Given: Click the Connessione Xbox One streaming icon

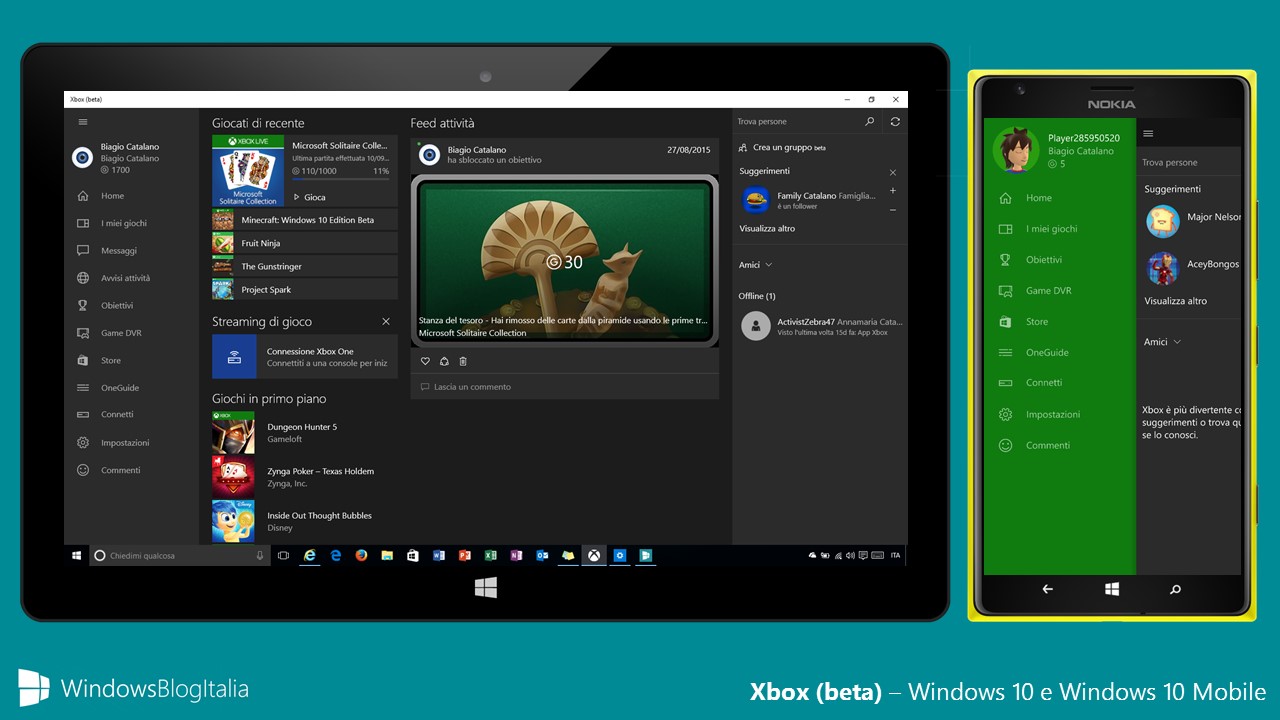Looking at the screenshot, I should coord(234,356).
